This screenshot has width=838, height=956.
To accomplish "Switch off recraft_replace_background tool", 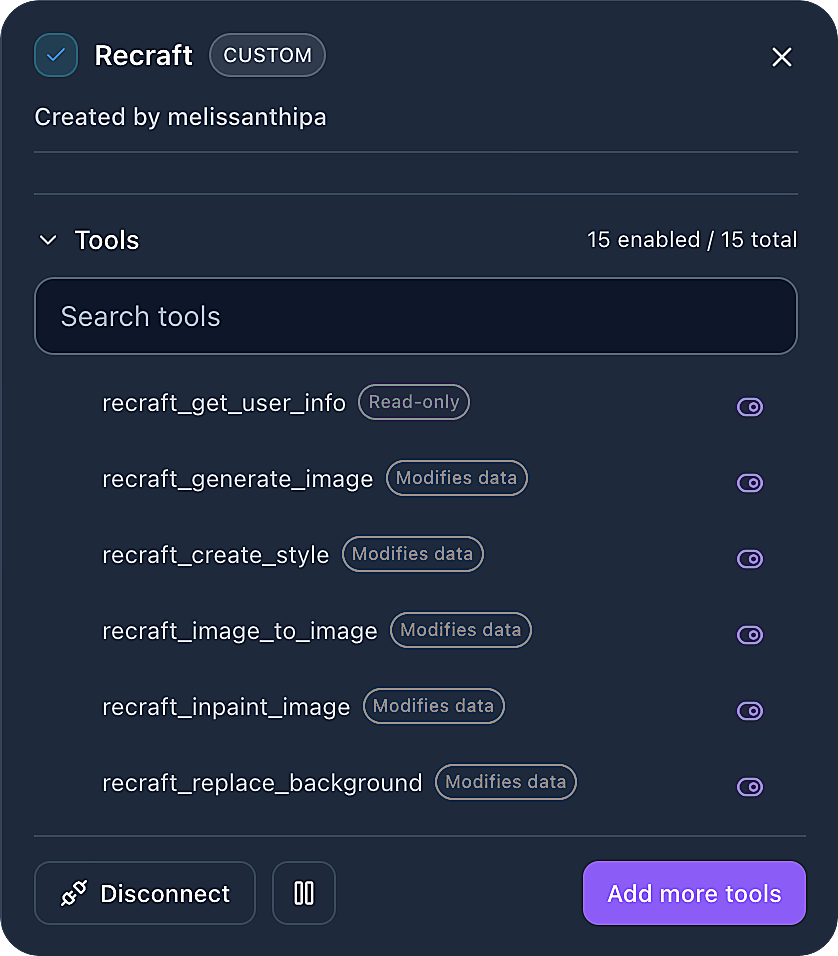I will tap(750, 787).
